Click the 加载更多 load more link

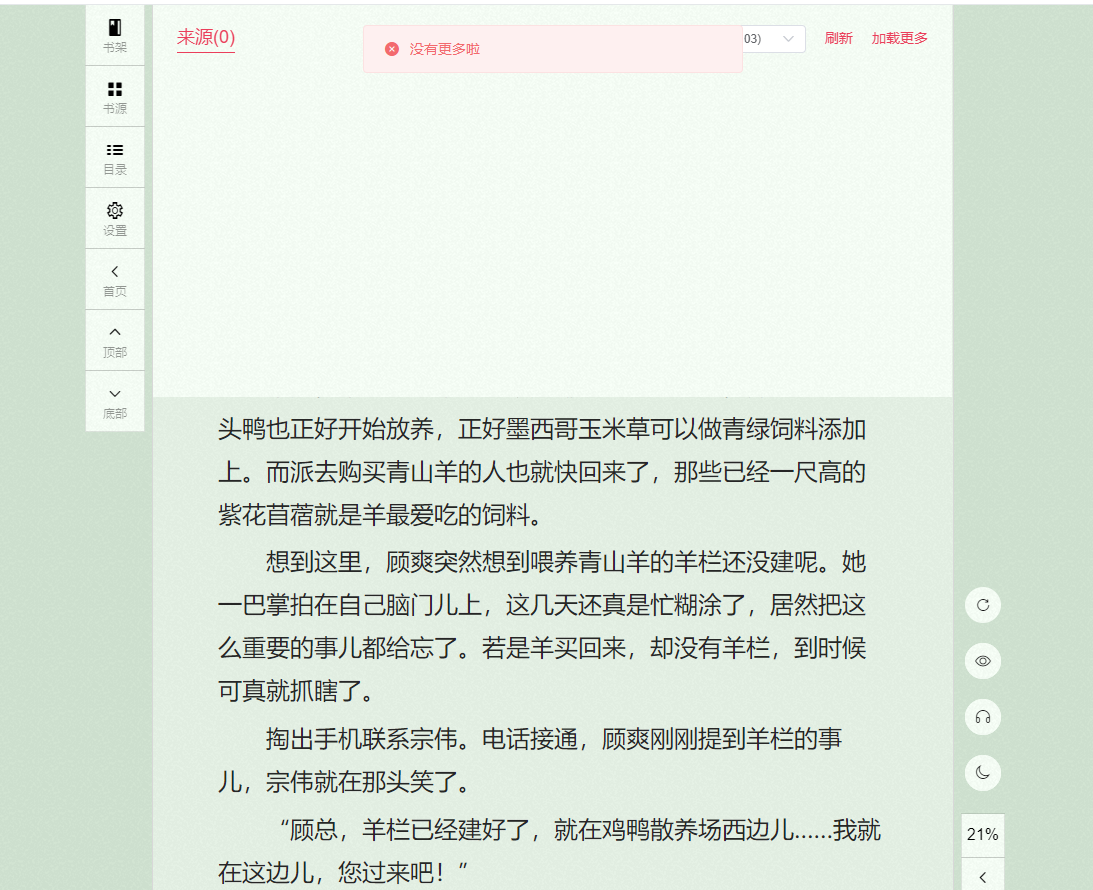pos(899,38)
